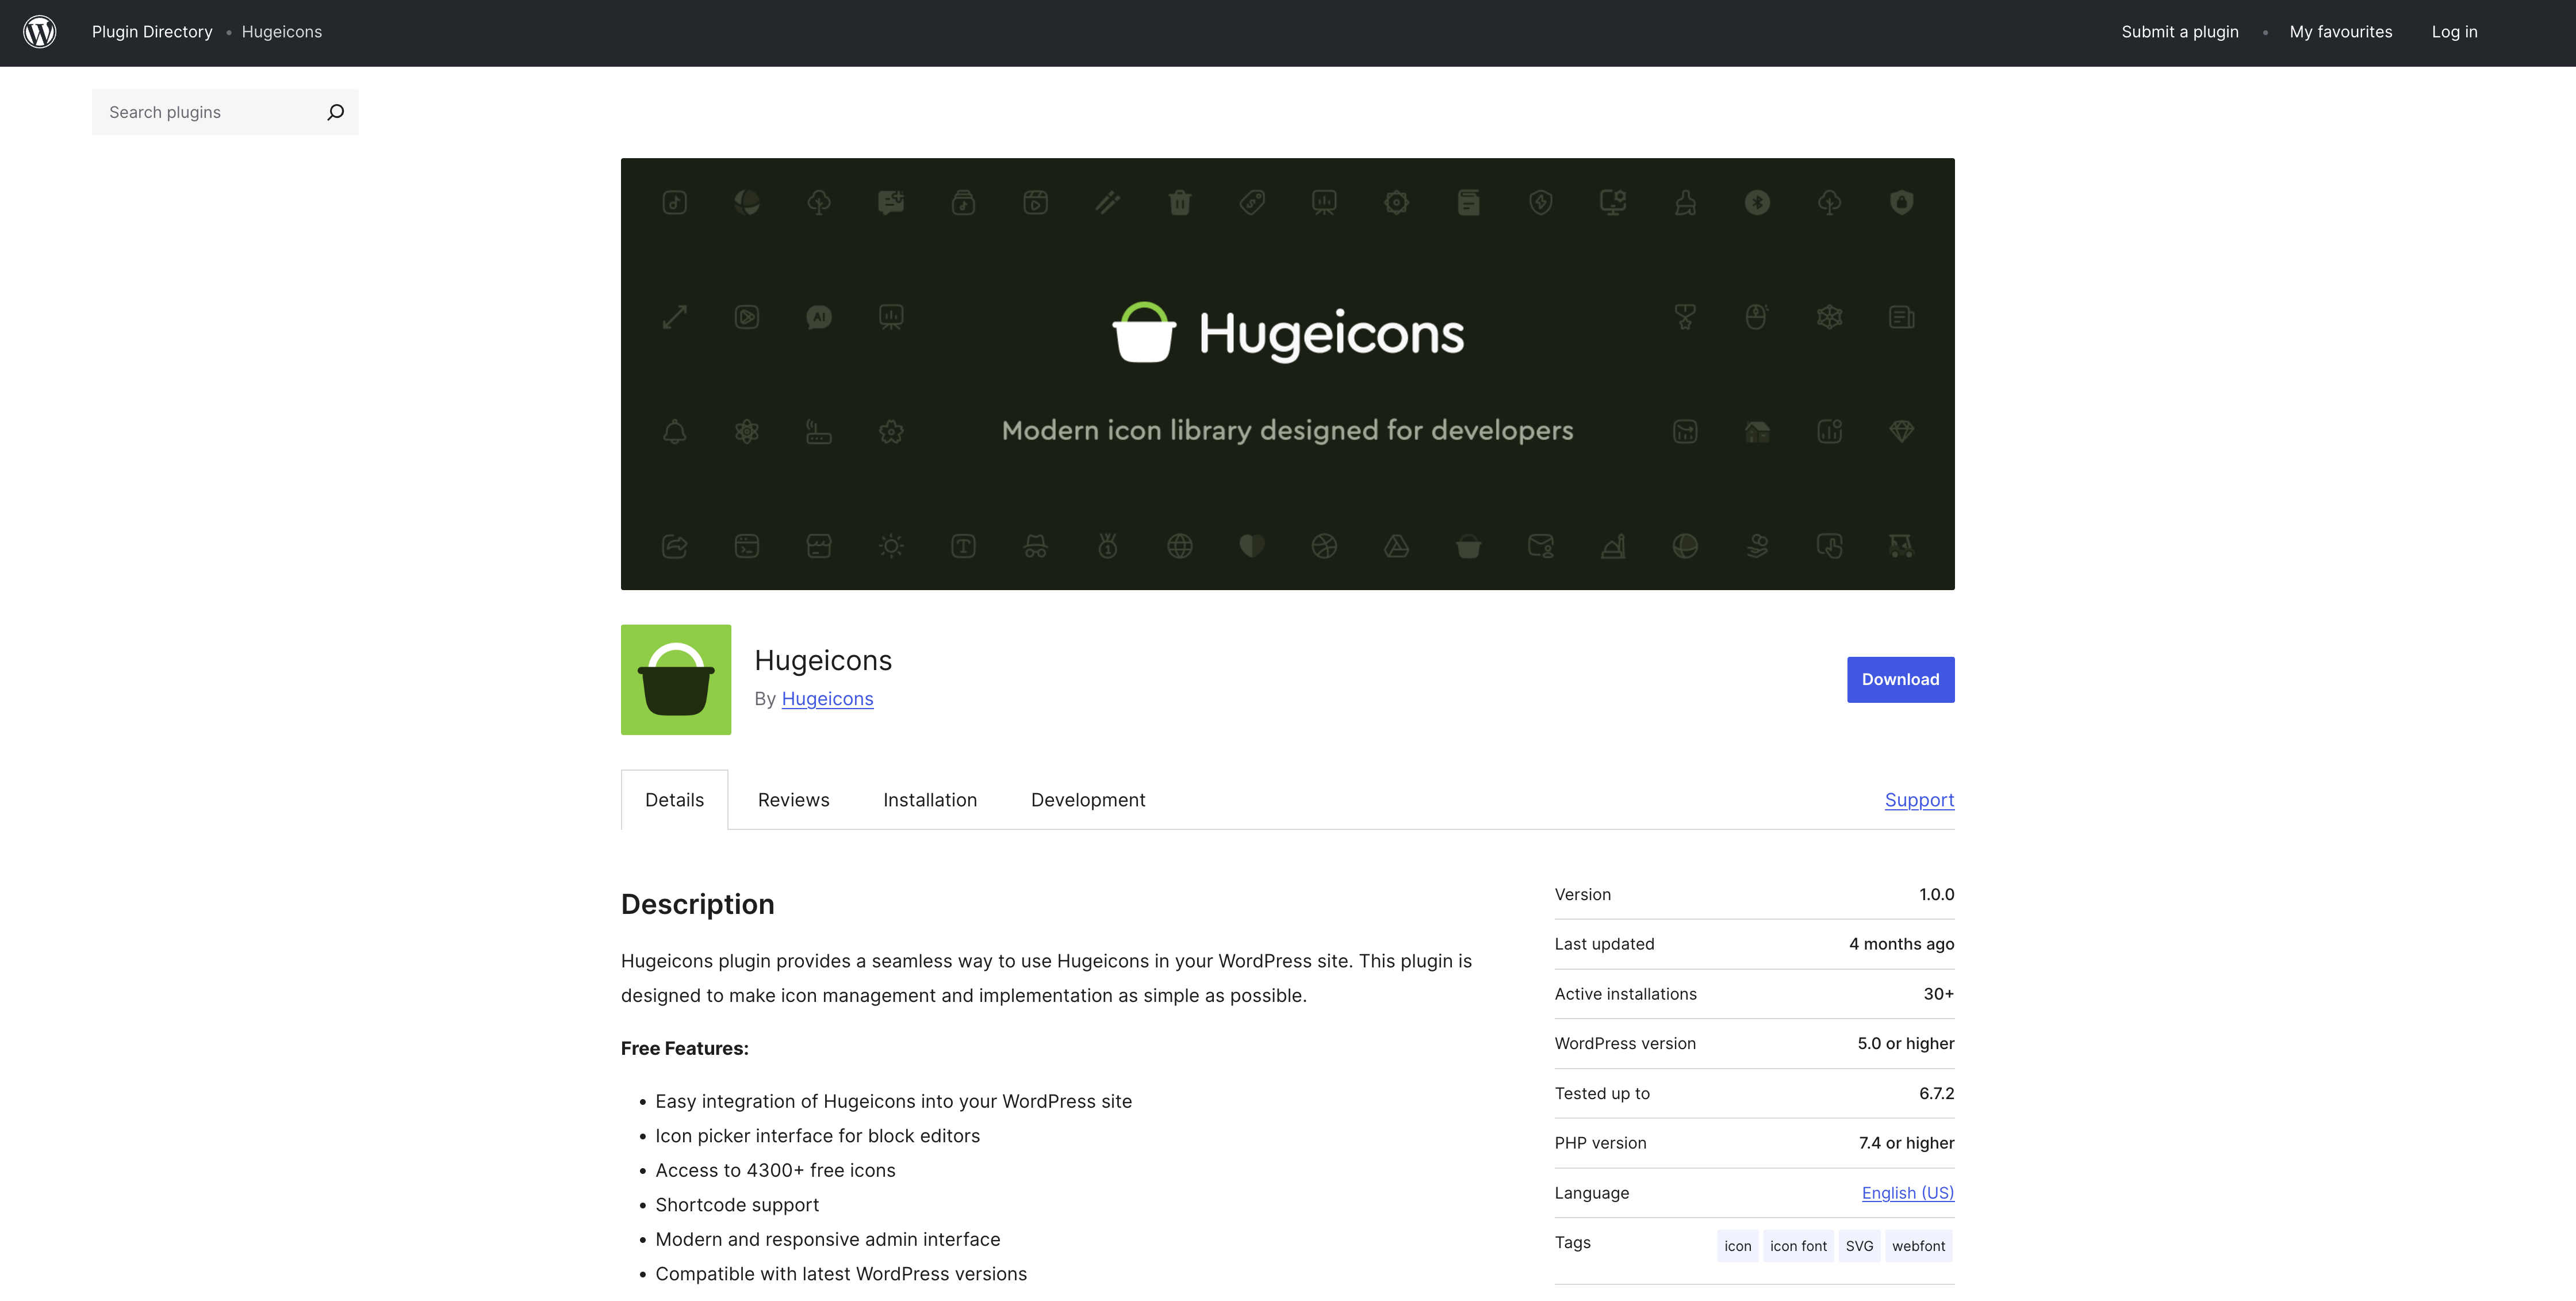Click the search magnifier icon
This screenshot has width=2576, height=1301.
coord(336,112)
